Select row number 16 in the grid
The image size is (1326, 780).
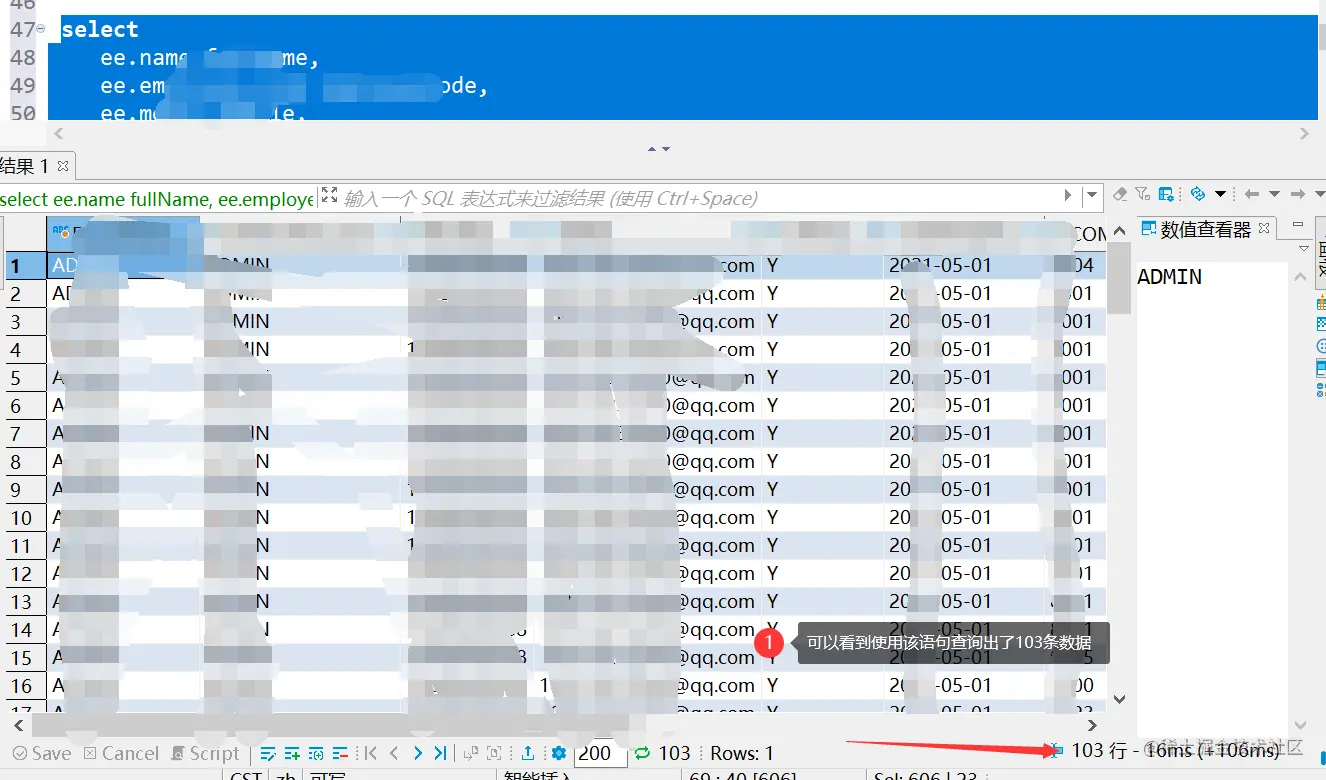[x=22, y=686]
